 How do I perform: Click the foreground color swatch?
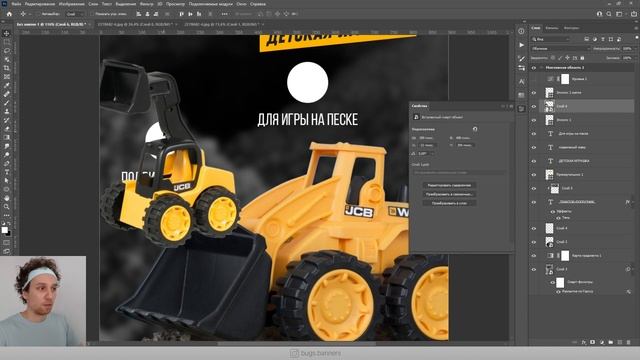pyautogui.click(x=4, y=230)
